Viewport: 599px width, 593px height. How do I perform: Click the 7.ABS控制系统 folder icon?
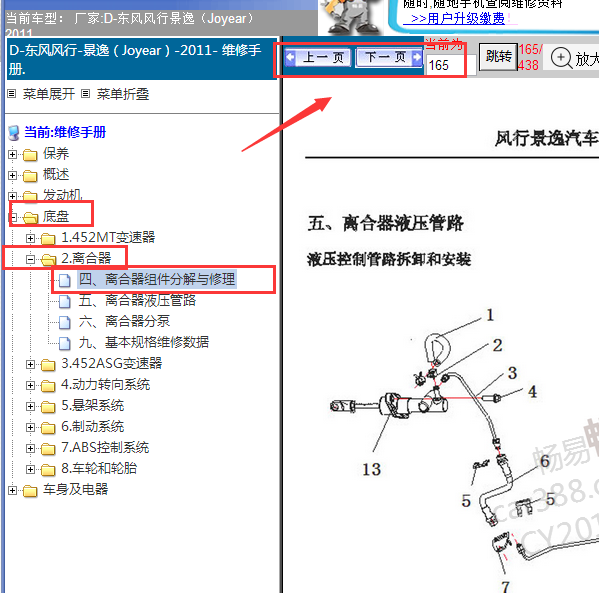coord(48,449)
